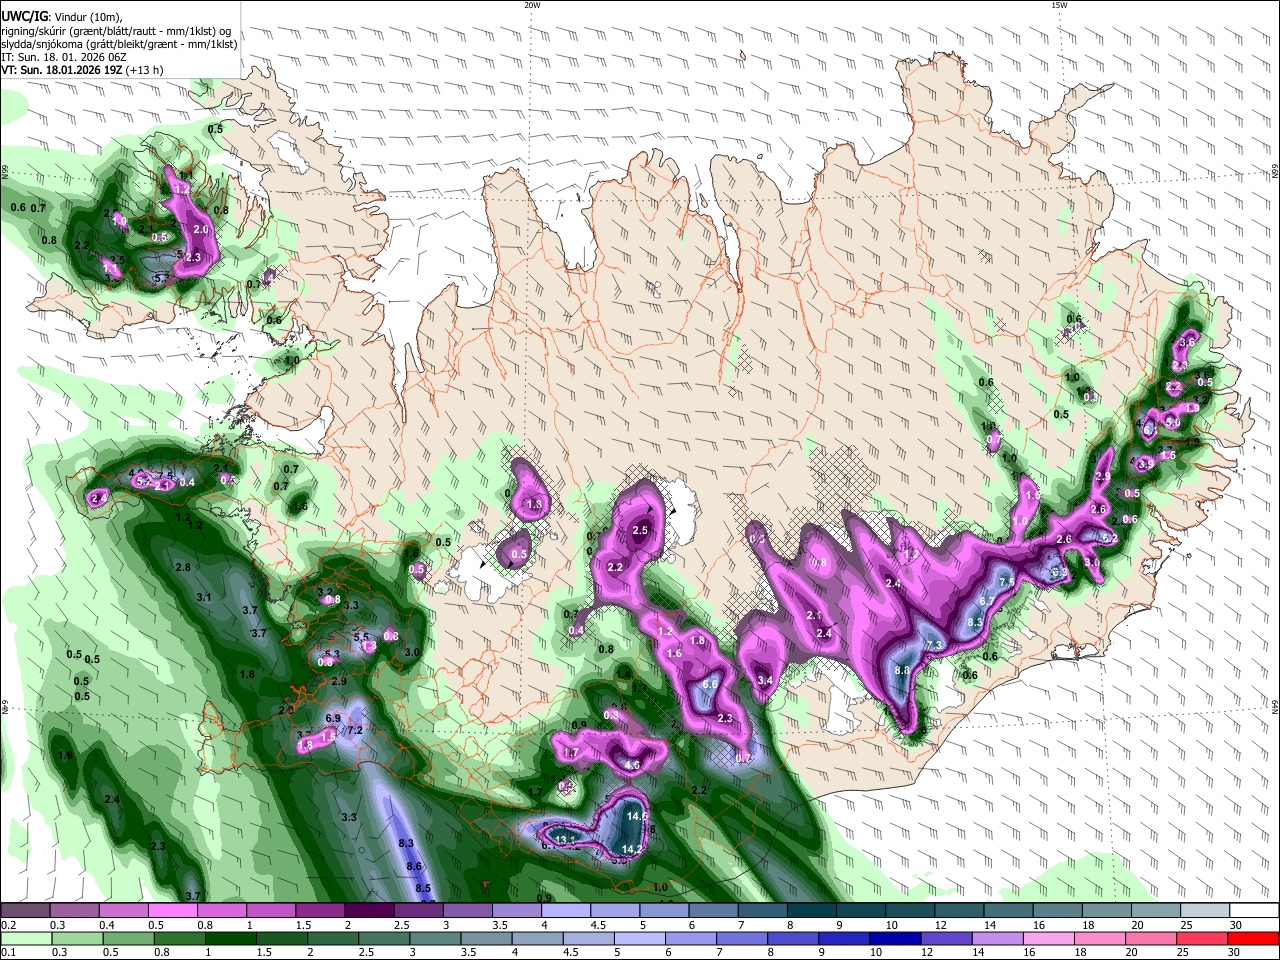1280x960 pixels.
Task: Click the 2.8 precipitation value on the map
Action: point(183,567)
